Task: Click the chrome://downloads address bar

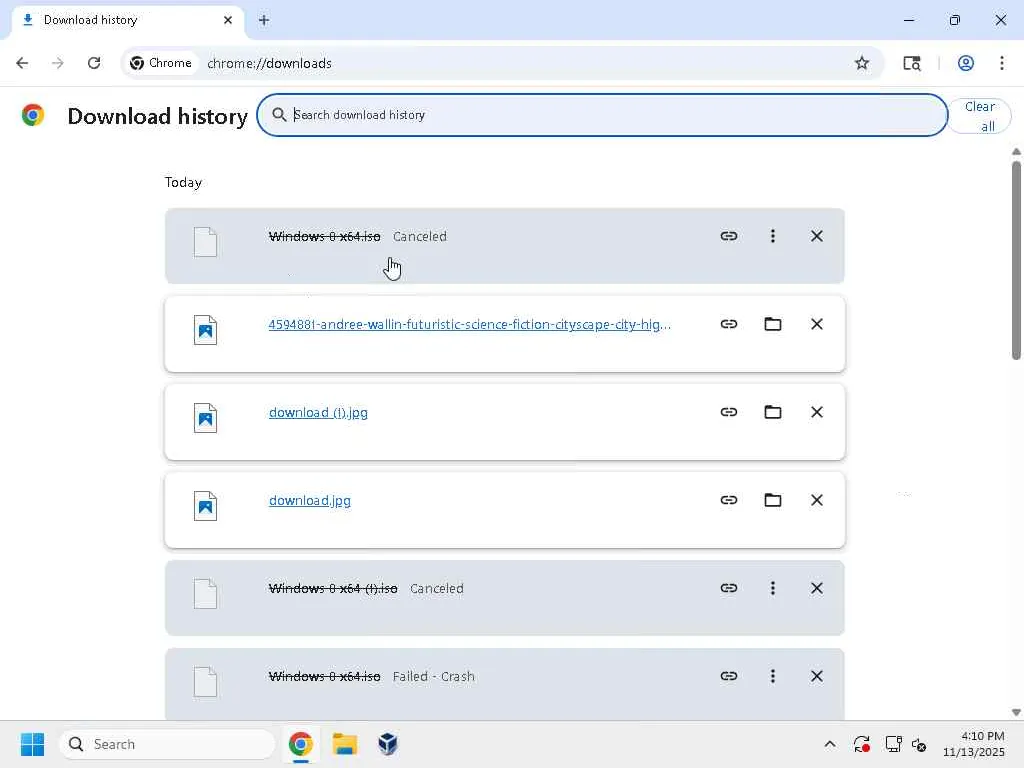Action: 269,63
